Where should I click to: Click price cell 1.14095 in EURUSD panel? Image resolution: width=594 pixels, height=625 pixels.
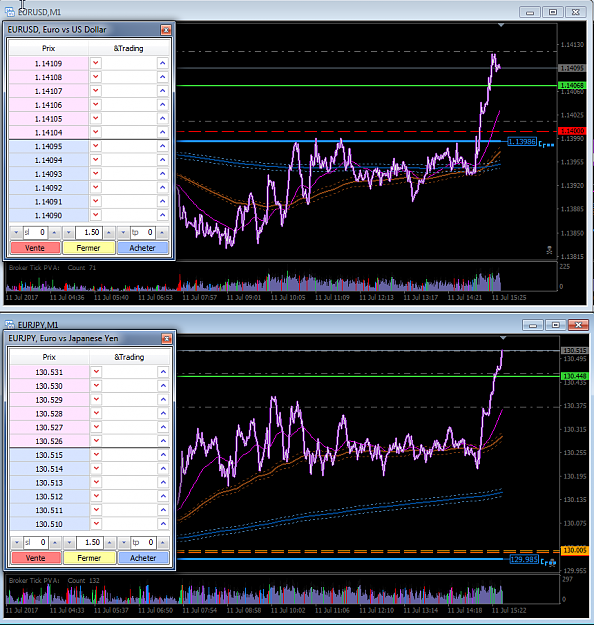(x=49, y=146)
